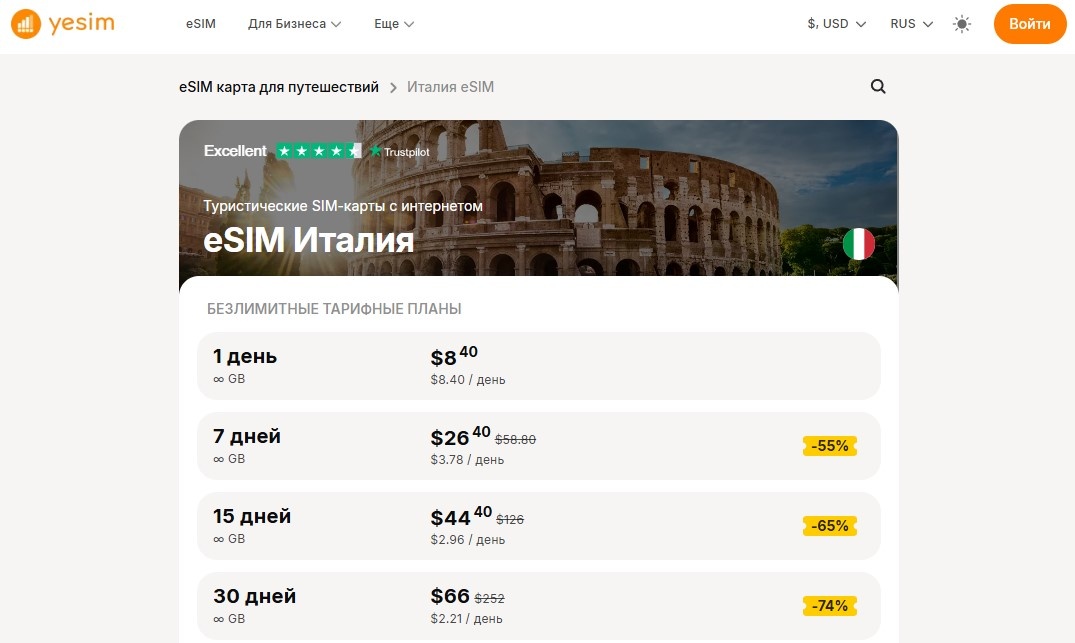This screenshot has width=1075, height=643.
Task: Click the БЕЗЛИМИТНЫЕ ТАРИФНЫЕ ПЛАНЫ heading
Action: pyautogui.click(x=334, y=309)
